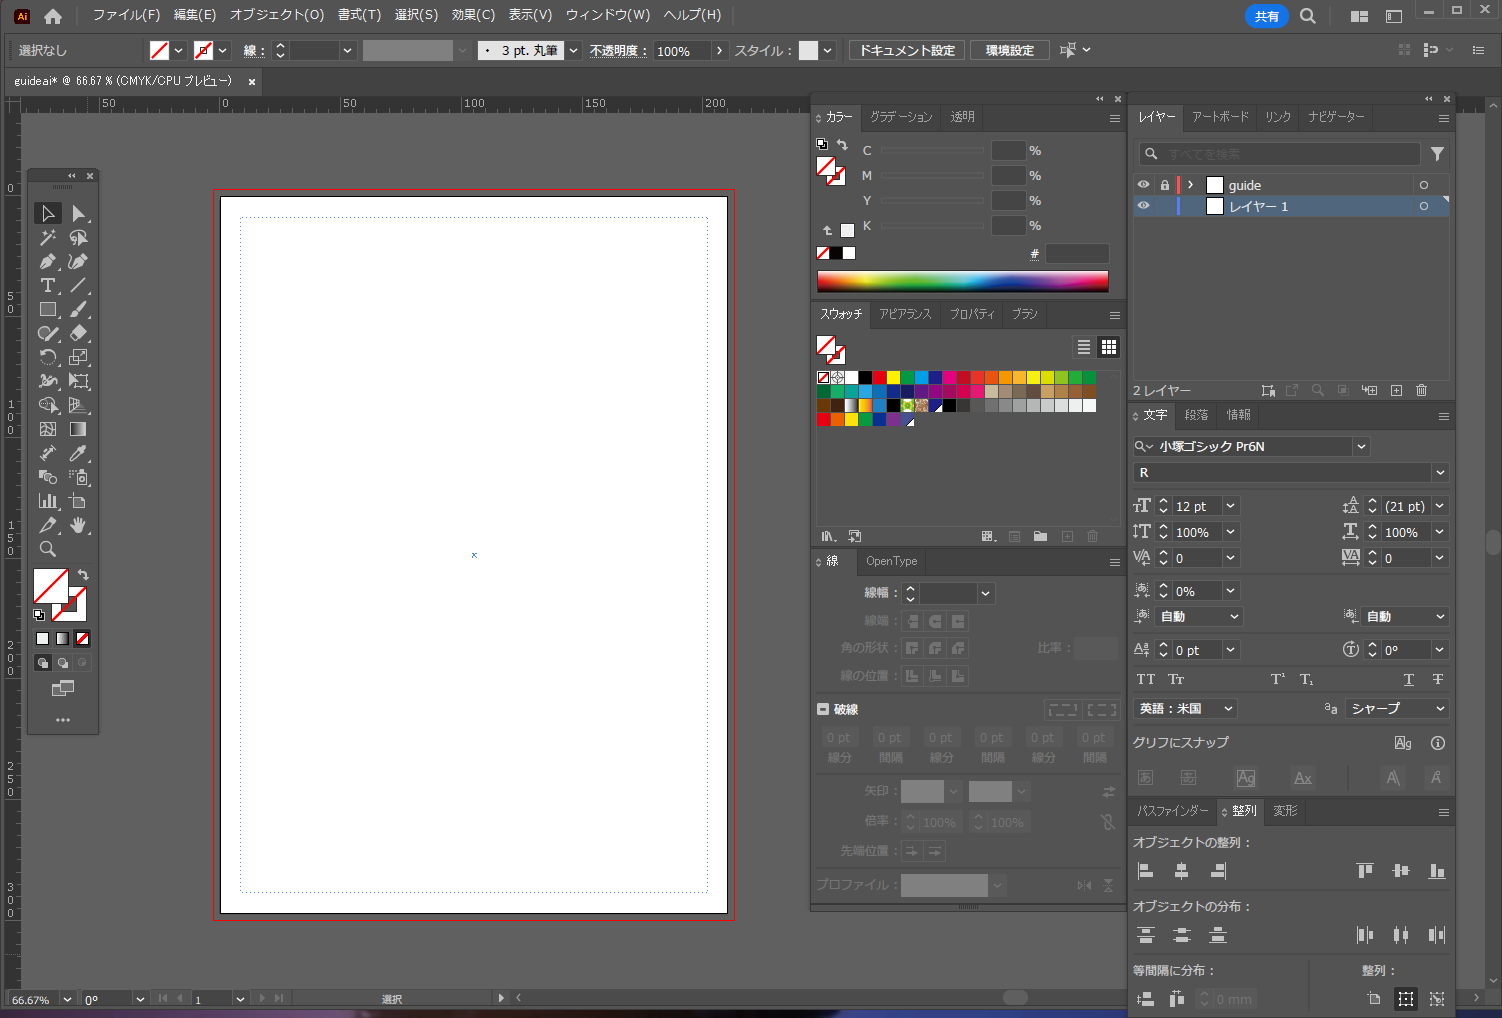Select the Hand tool
The width and height of the screenshot is (1502, 1018).
(x=79, y=525)
